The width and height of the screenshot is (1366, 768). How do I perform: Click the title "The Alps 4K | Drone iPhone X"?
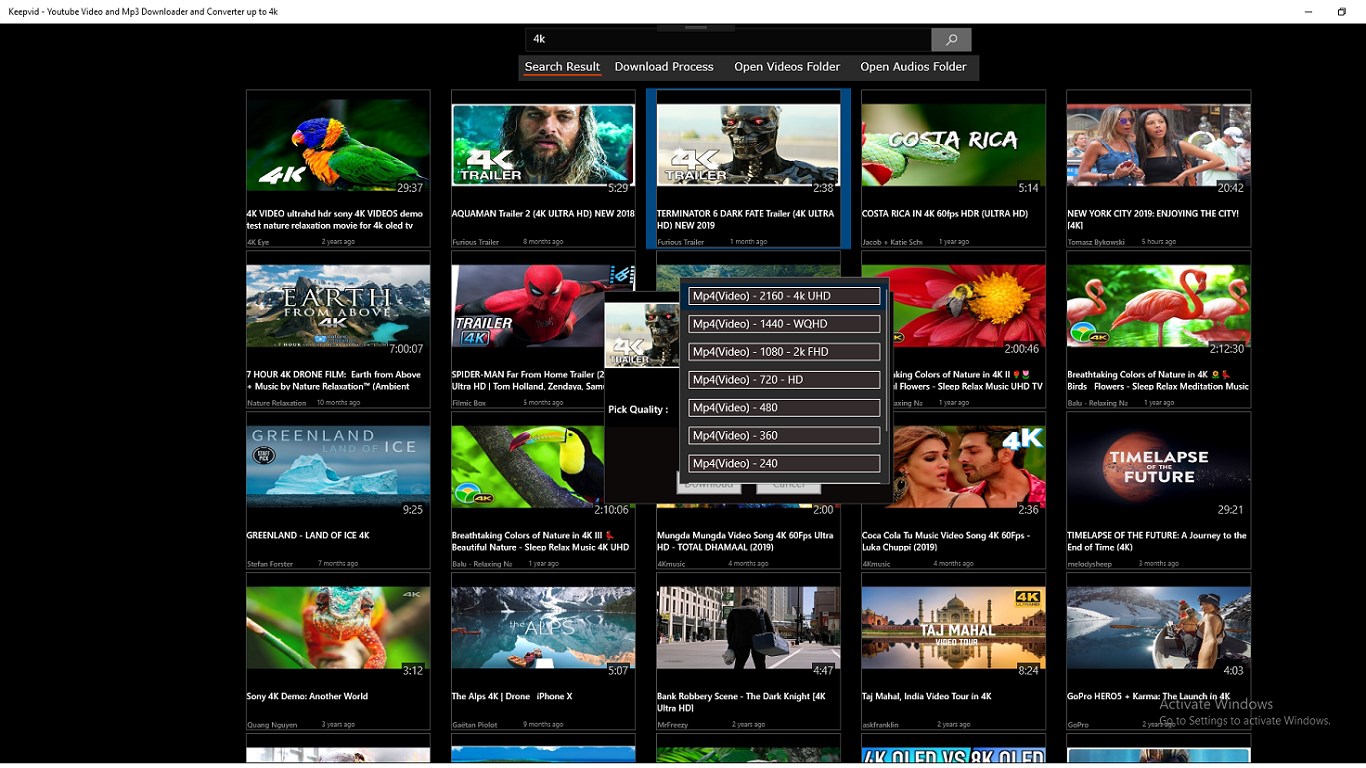[512, 697]
